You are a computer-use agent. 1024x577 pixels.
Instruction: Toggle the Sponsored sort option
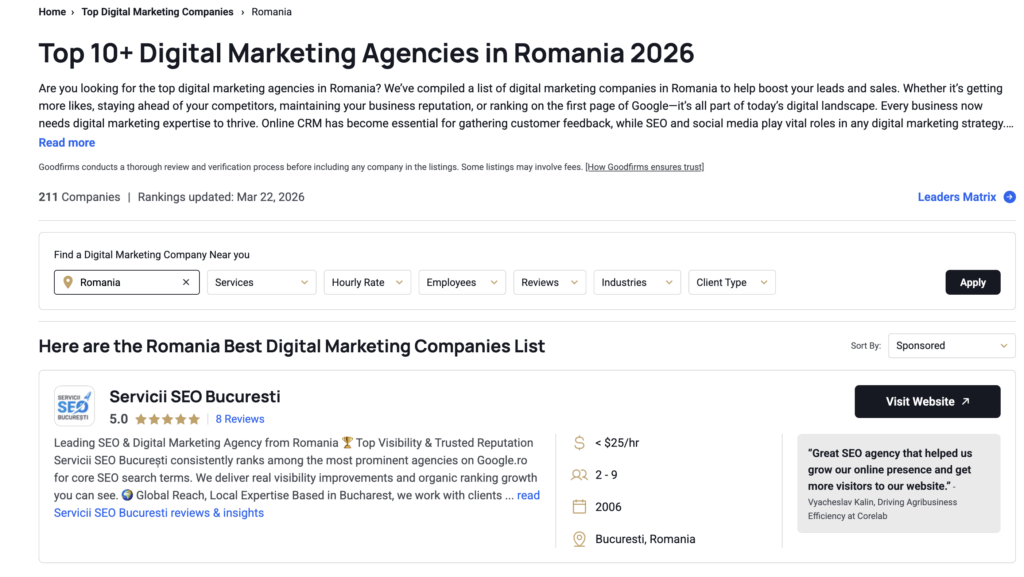point(950,345)
